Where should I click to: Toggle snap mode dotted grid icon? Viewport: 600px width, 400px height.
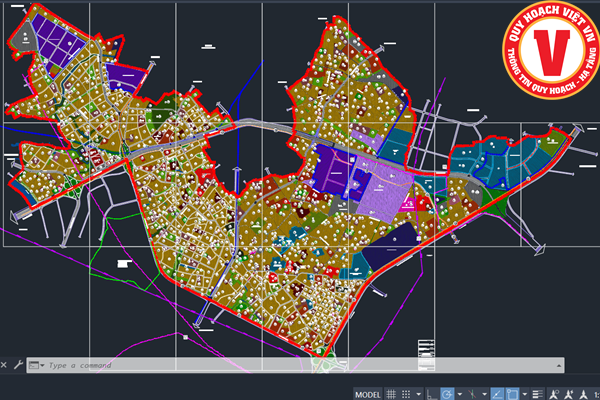coord(405,394)
